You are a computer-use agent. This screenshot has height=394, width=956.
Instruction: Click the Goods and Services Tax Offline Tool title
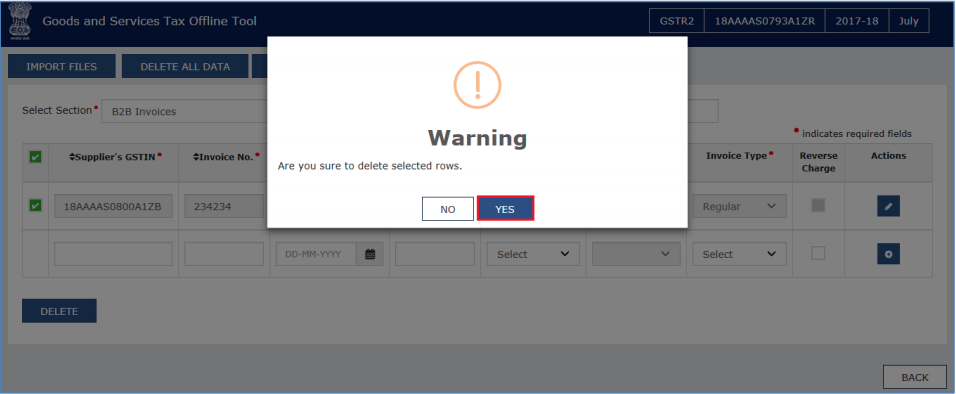pyautogui.click(x=149, y=21)
